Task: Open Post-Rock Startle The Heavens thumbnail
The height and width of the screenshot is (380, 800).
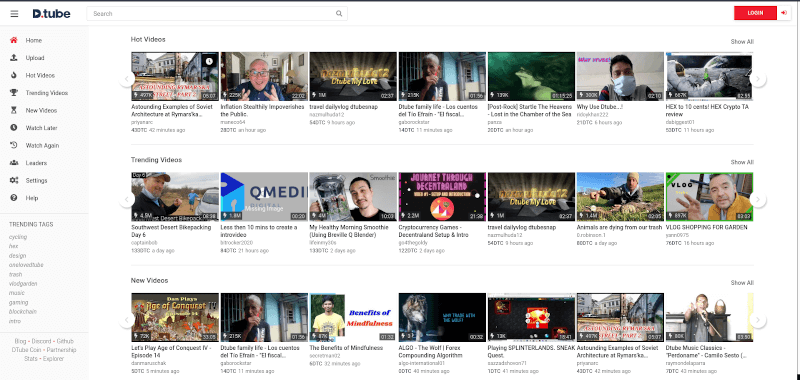Action: click(x=531, y=76)
